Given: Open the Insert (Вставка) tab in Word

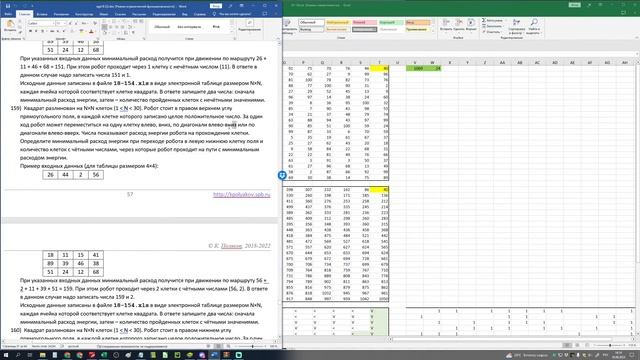Looking at the screenshot, I should click(42, 14).
